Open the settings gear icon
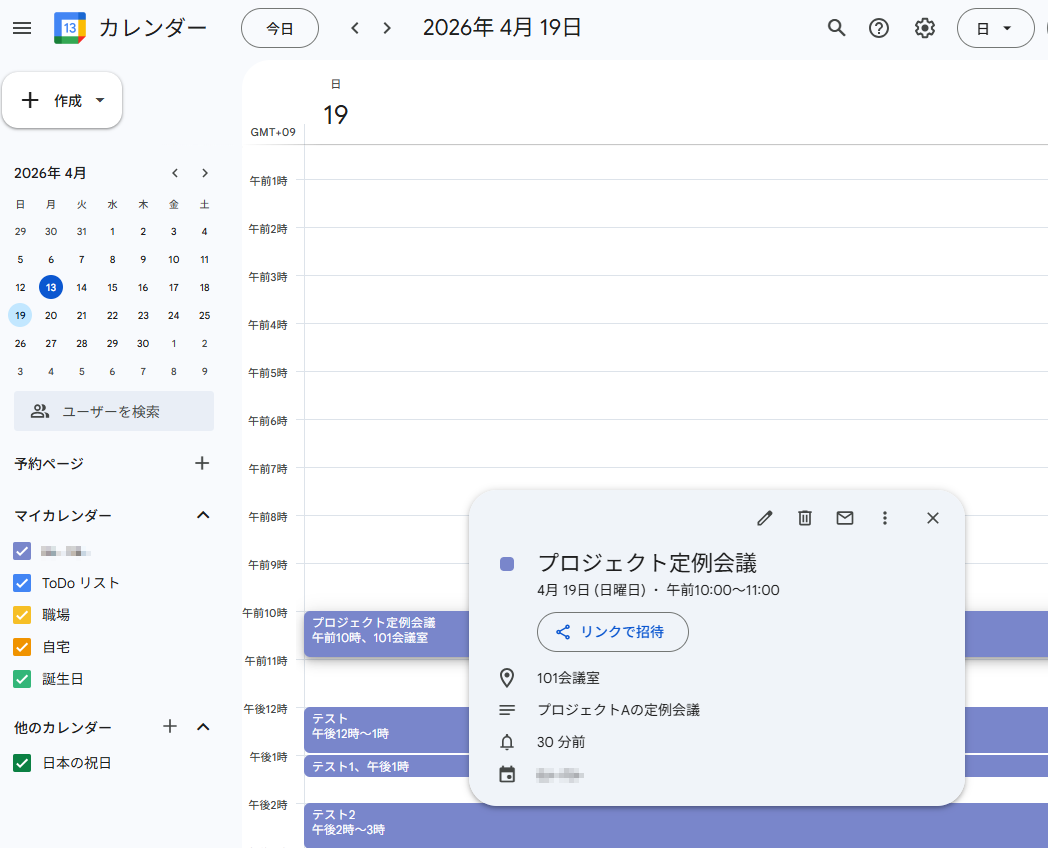Screen dimensions: 1048x848 pyautogui.click(x=925, y=28)
